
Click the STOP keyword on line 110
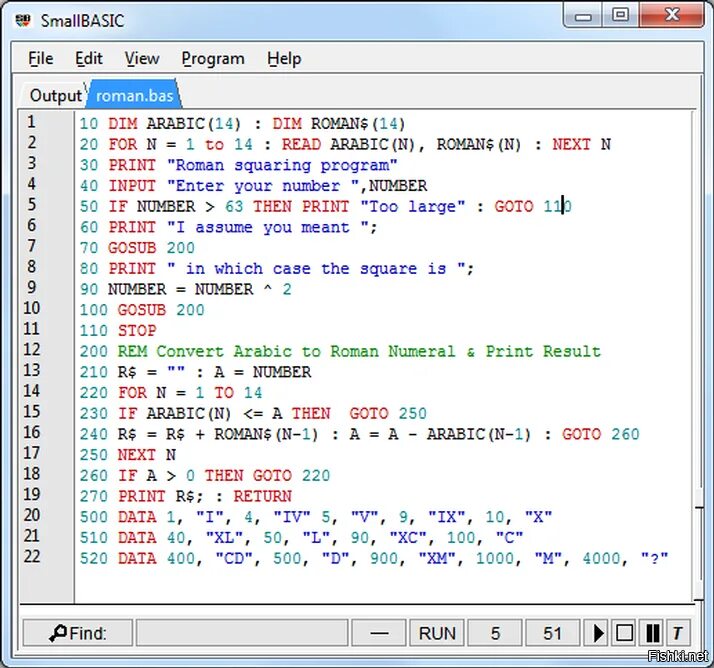[137, 331]
